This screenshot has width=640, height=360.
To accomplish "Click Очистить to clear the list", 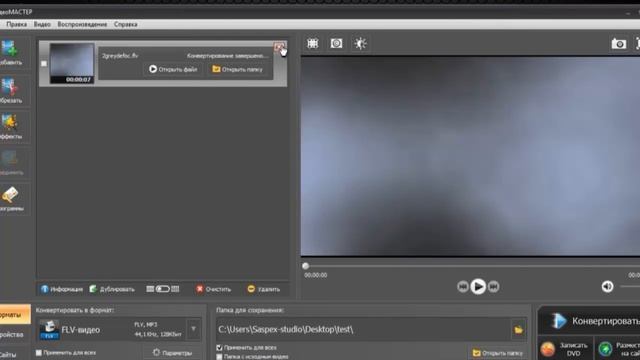I will [213, 289].
